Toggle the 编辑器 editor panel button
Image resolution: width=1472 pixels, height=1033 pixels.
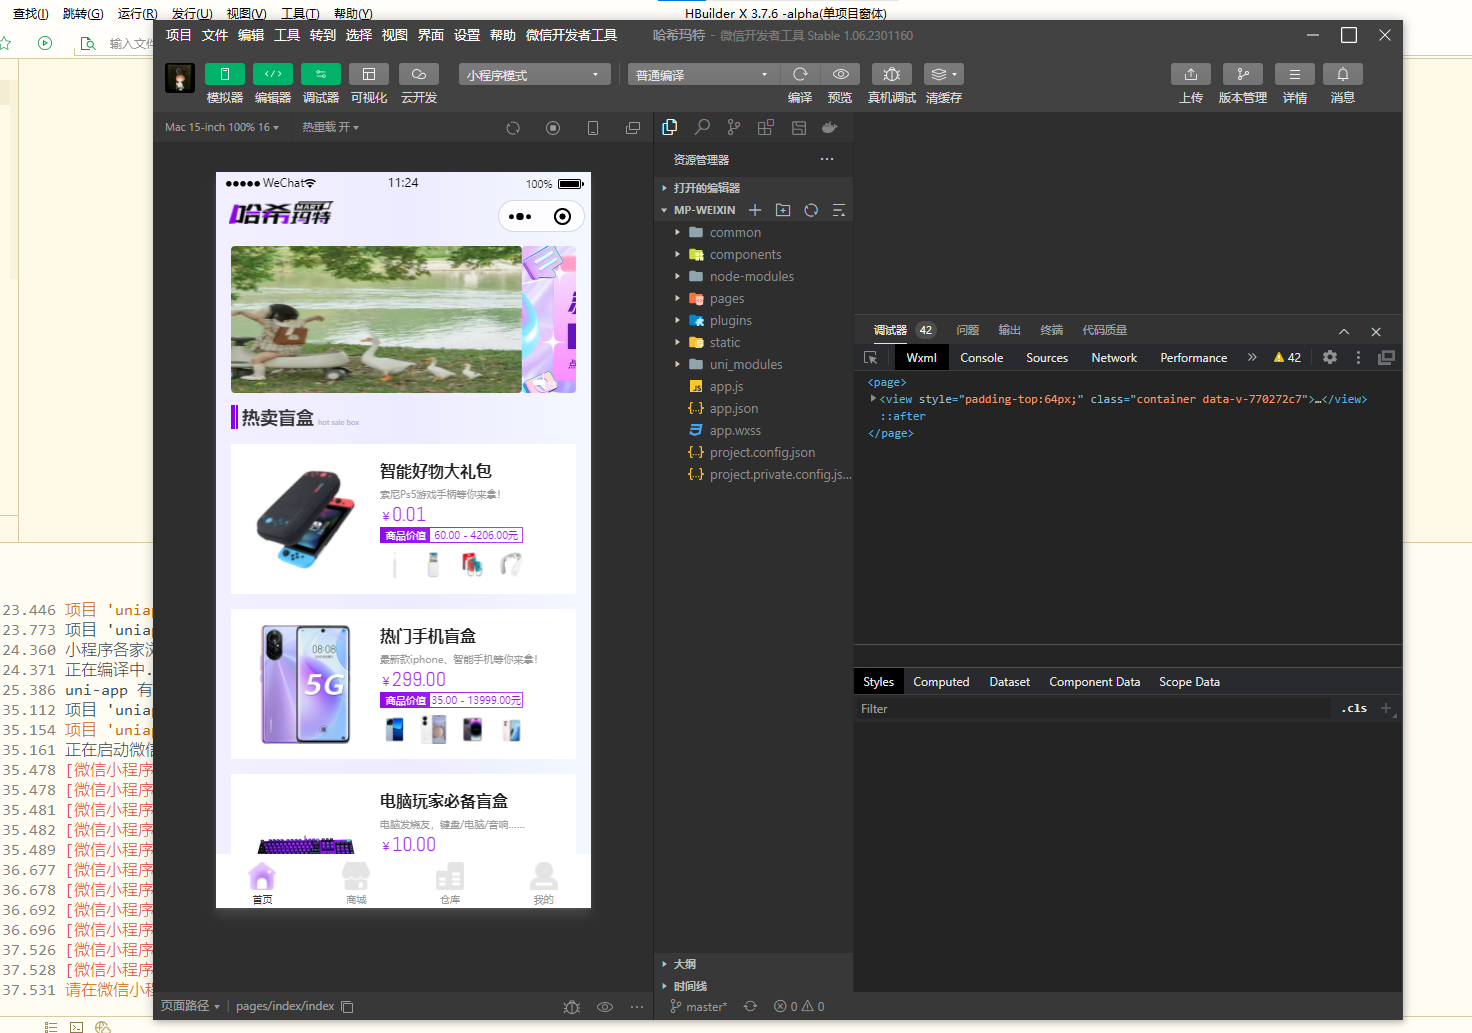coord(273,74)
